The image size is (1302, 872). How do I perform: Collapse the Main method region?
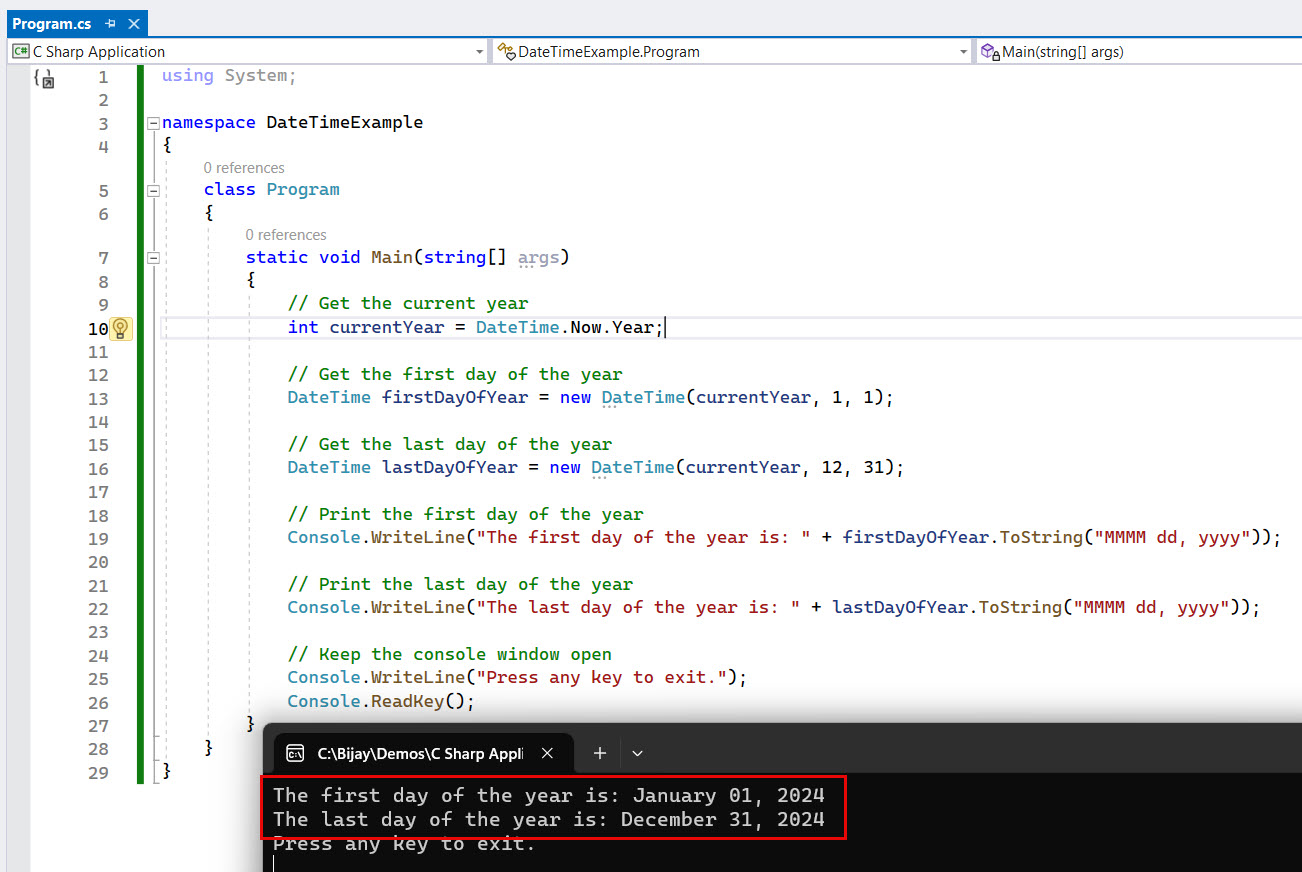tap(152, 257)
